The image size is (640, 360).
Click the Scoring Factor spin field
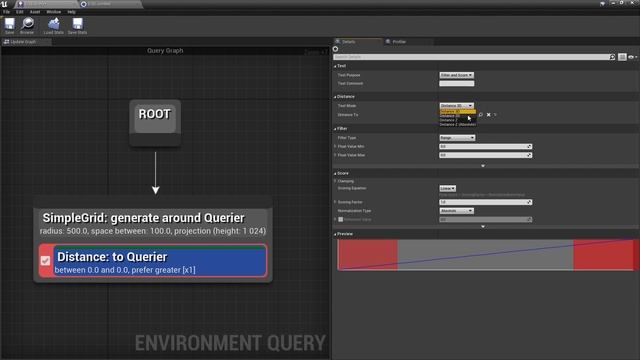point(485,202)
